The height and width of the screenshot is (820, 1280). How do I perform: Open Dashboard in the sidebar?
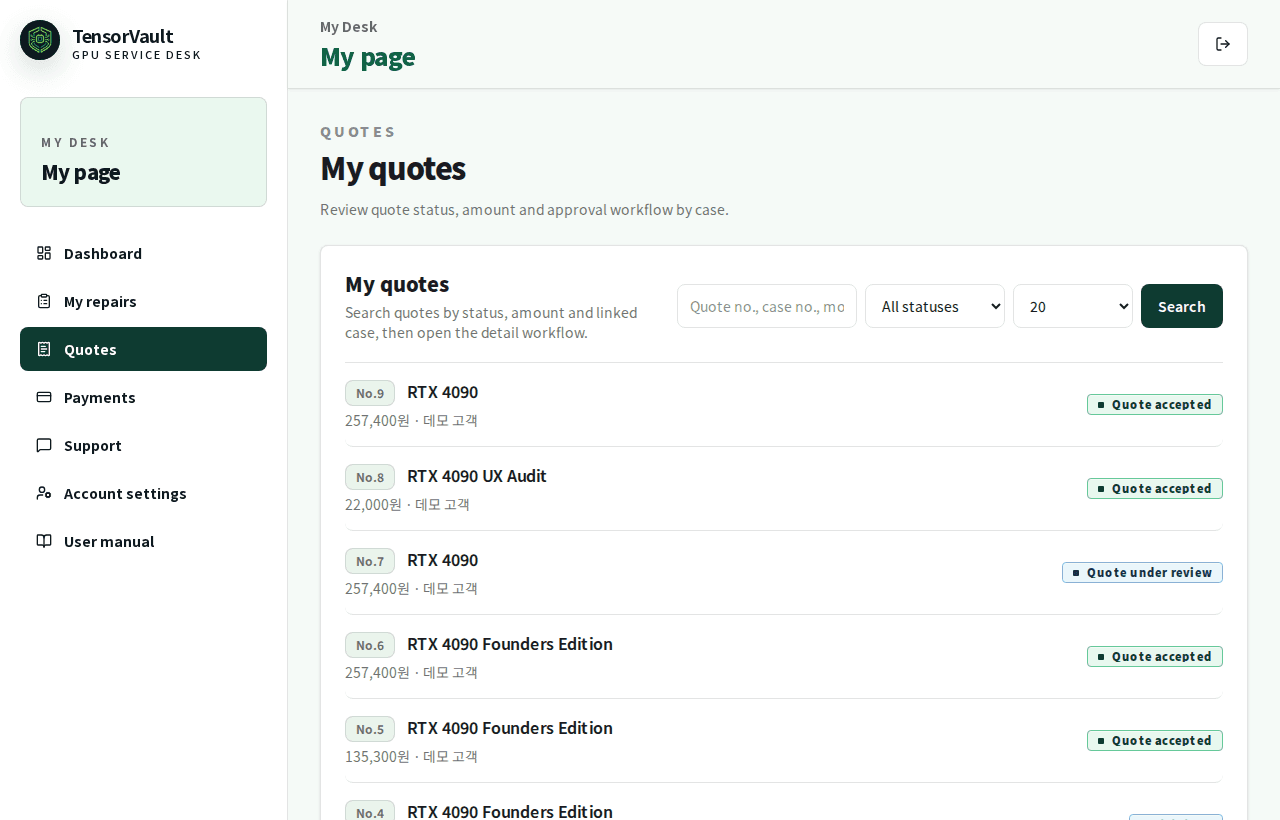pos(143,253)
